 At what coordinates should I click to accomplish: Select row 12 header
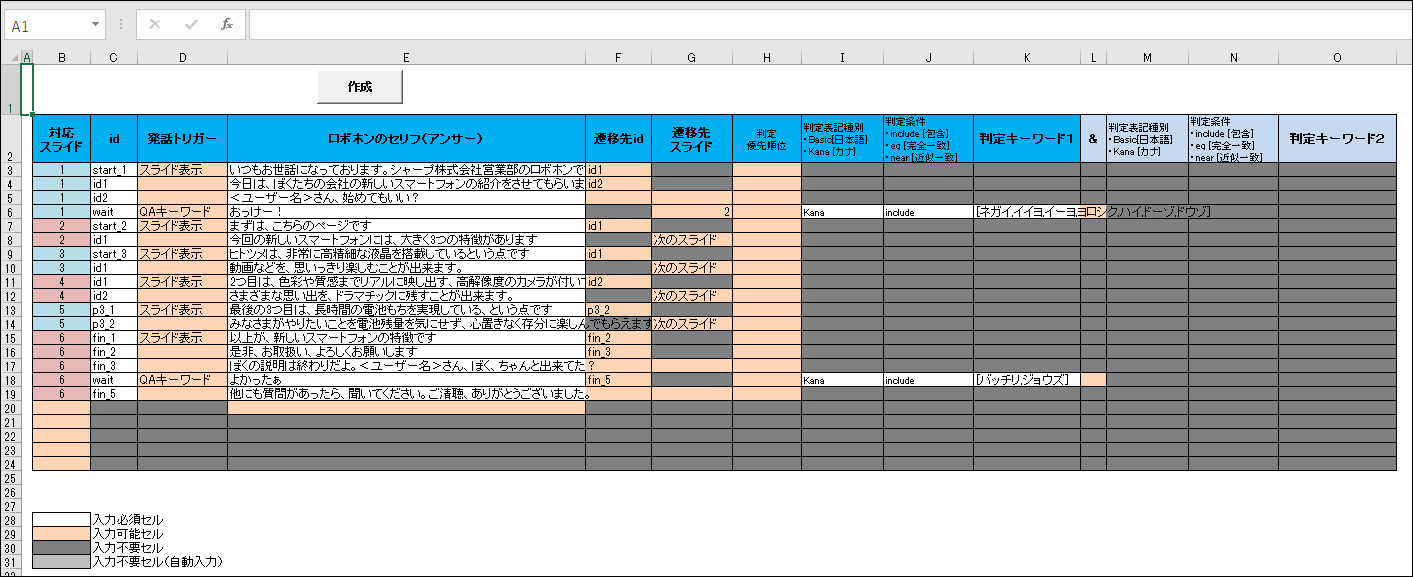(10, 296)
